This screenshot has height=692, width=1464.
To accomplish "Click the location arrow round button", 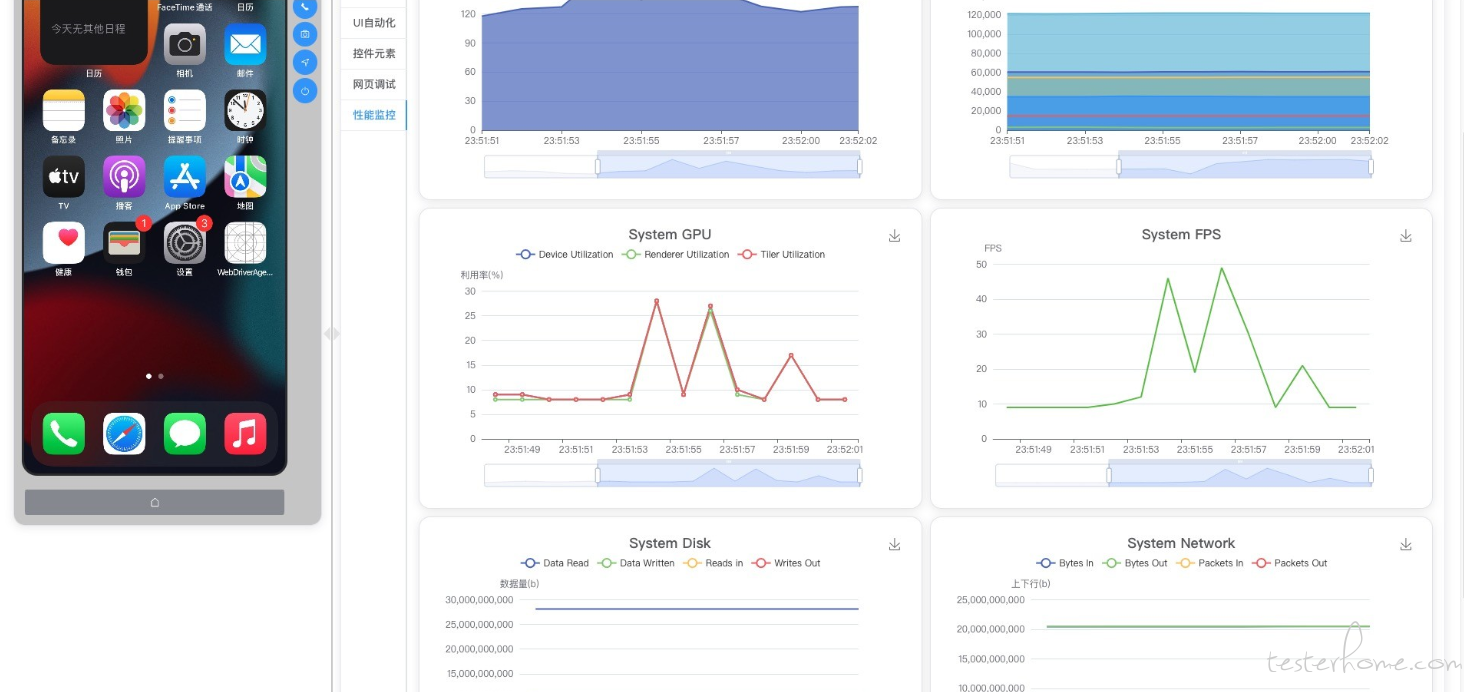I will click(305, 62).
